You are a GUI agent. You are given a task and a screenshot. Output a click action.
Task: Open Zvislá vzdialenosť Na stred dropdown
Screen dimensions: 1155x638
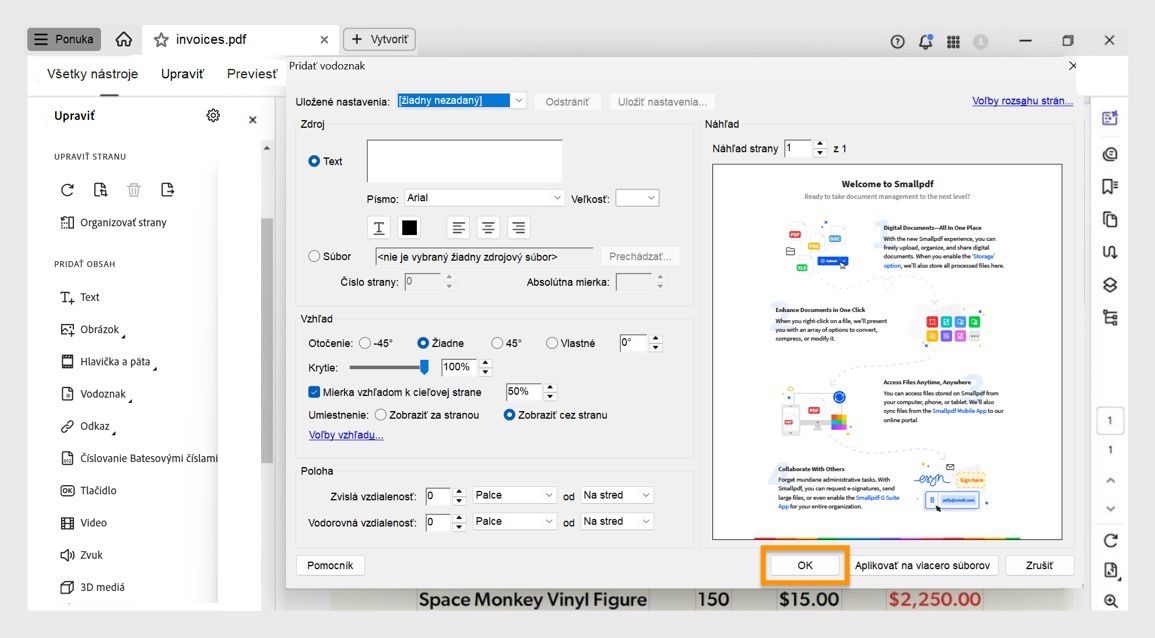point(617,495)
